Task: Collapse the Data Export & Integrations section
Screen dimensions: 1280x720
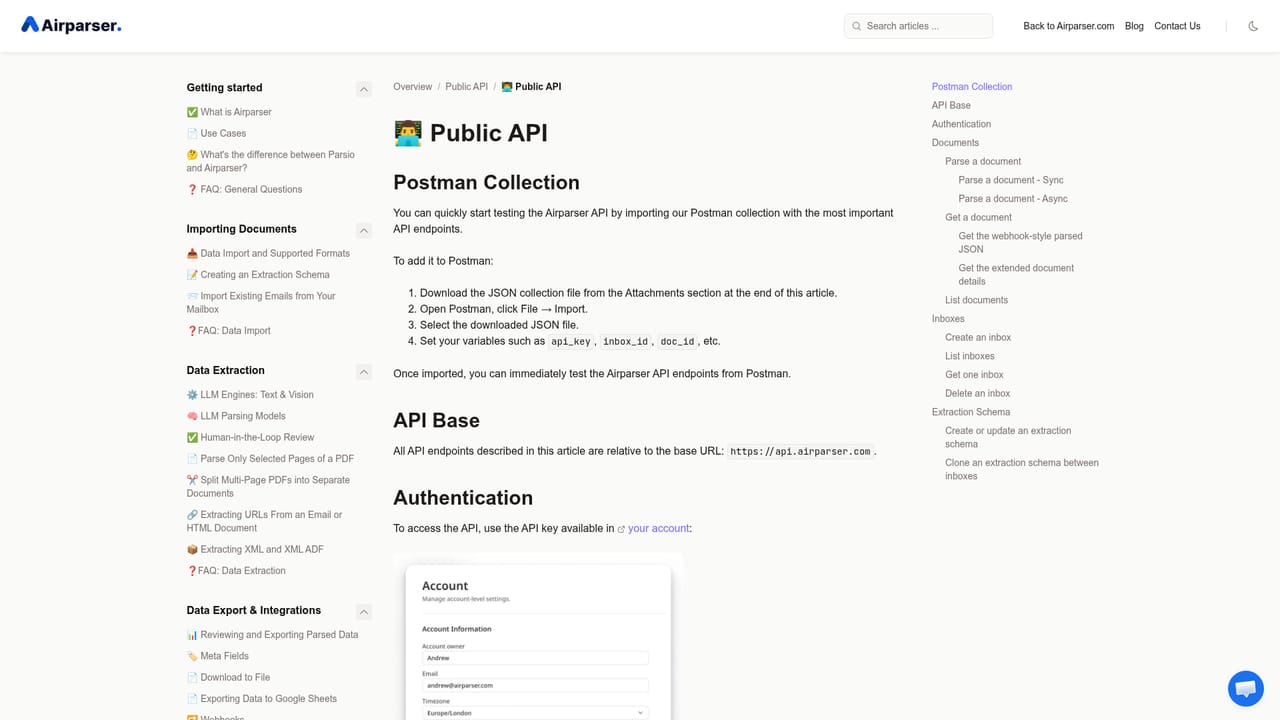Action: [364, 611]
